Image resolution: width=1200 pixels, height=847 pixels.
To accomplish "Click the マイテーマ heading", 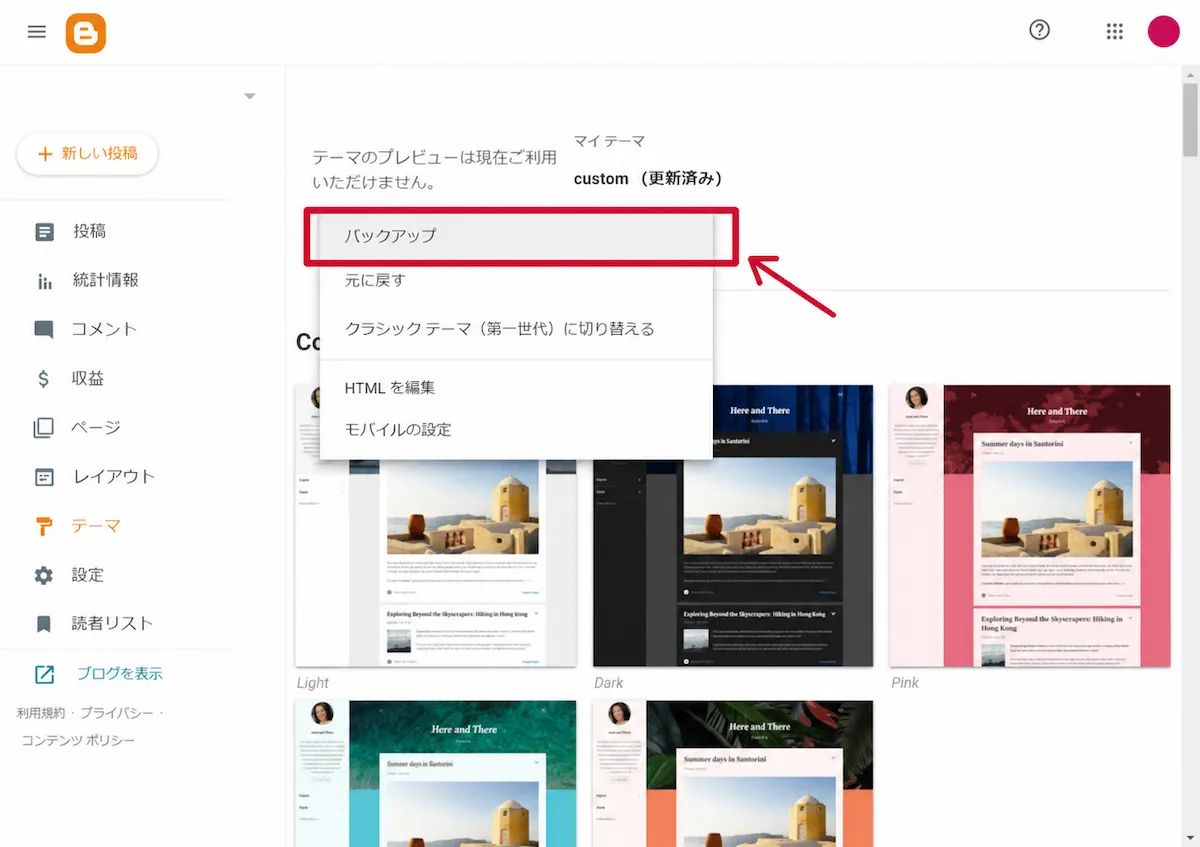I will click(610, 141).
